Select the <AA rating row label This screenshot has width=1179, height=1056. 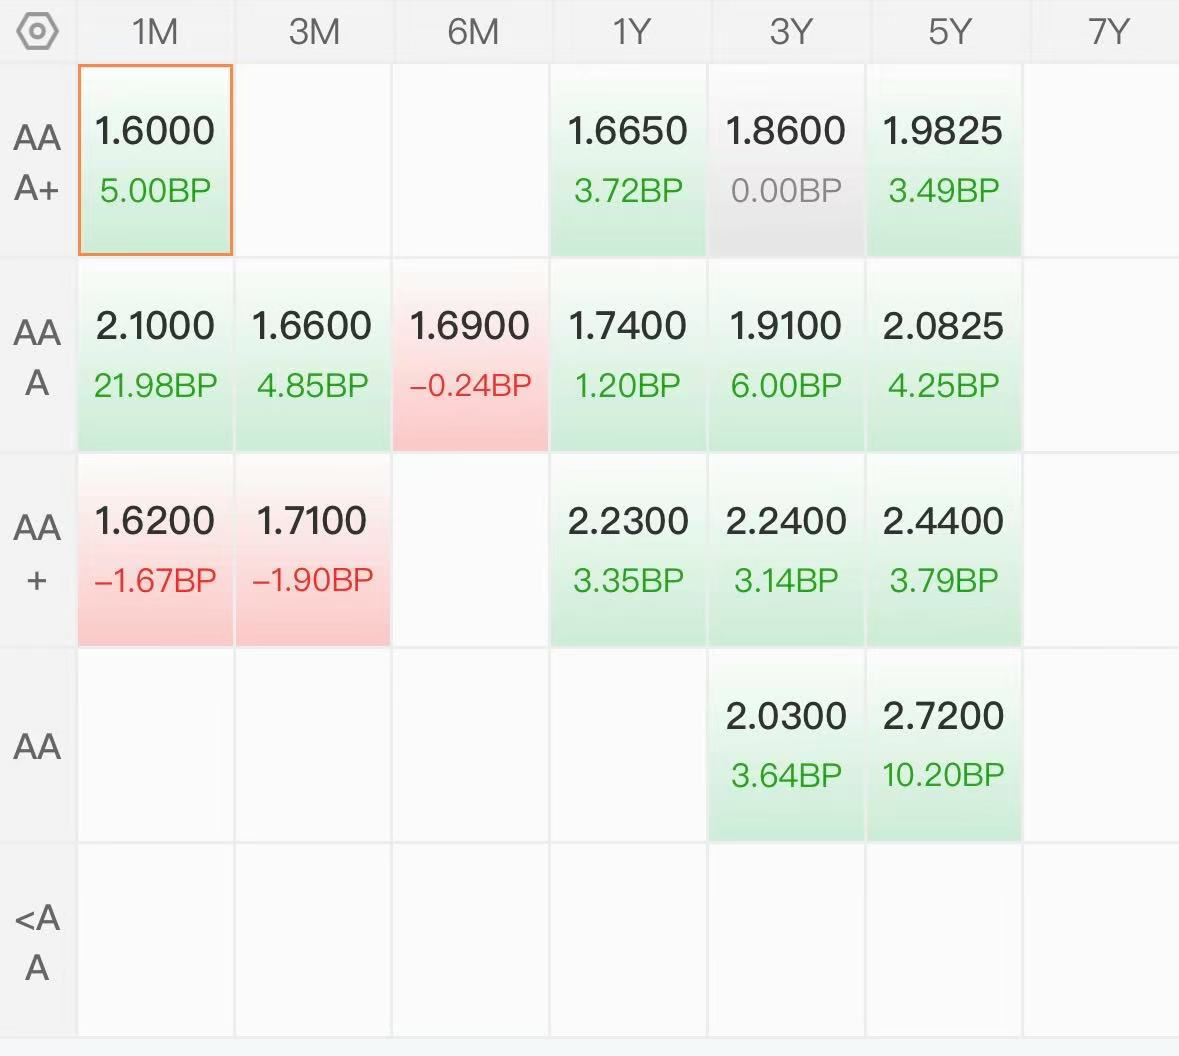click(x=37, y=942)
